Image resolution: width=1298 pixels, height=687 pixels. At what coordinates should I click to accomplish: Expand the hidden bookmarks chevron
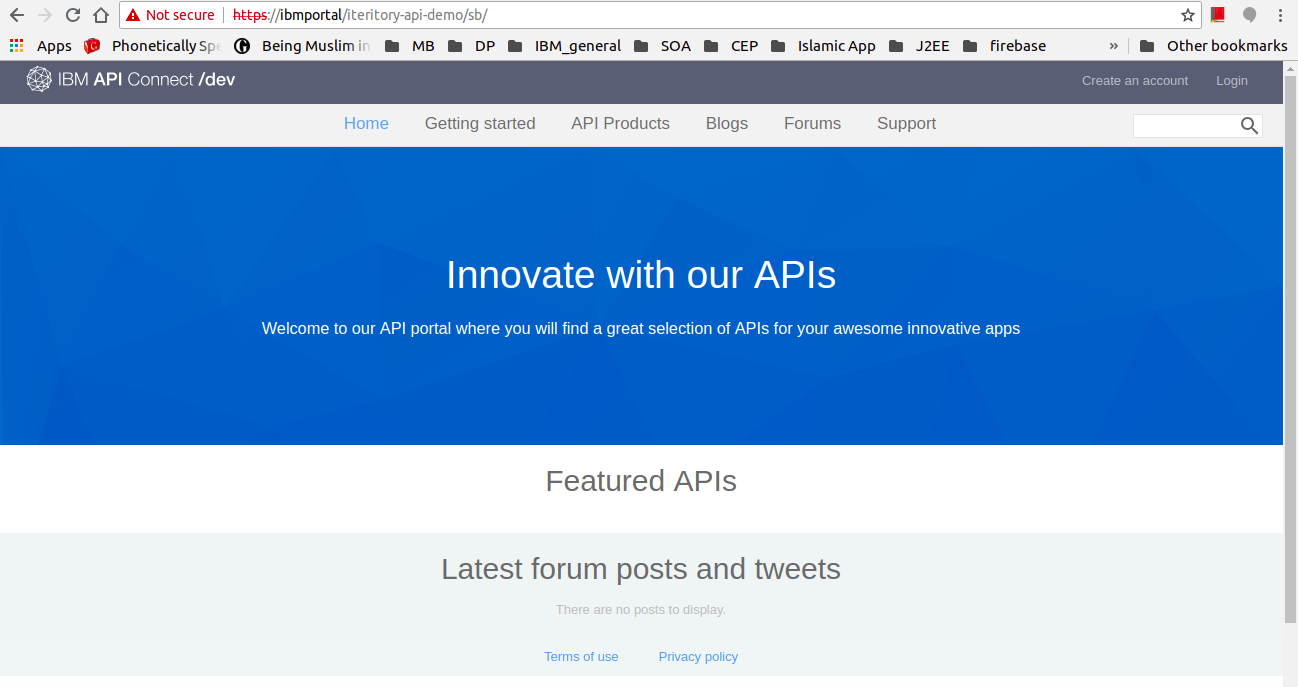pyautogui.click(x=1114, y=46)
